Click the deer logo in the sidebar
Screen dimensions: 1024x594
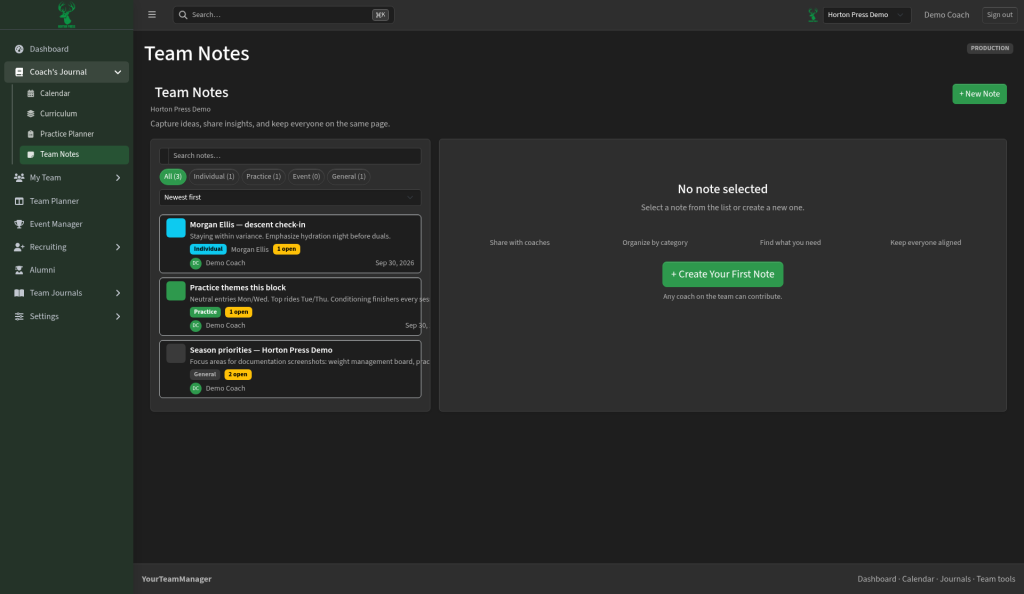coord(67,14)
